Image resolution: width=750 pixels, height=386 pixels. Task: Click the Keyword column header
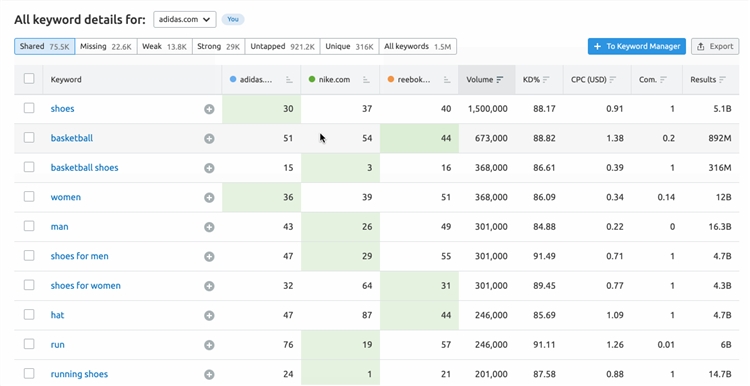tap(66, 80)
